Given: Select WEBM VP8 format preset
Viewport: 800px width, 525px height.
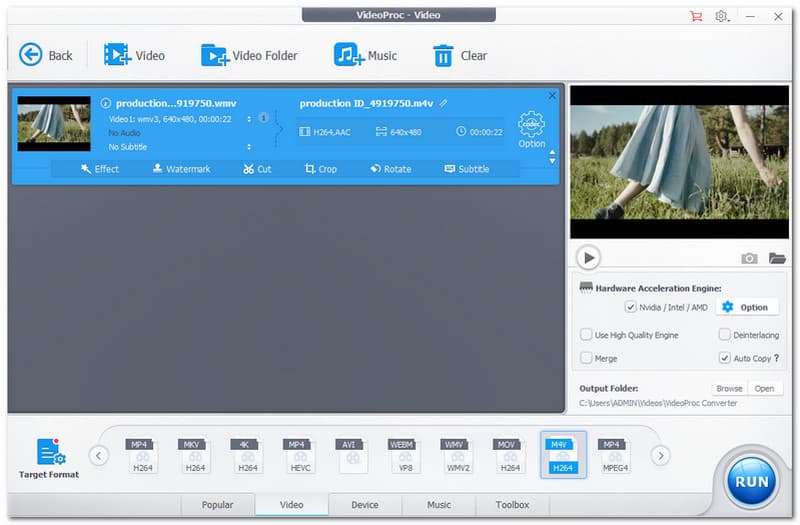Looking at the screenshot, I should tap(405, 455).
